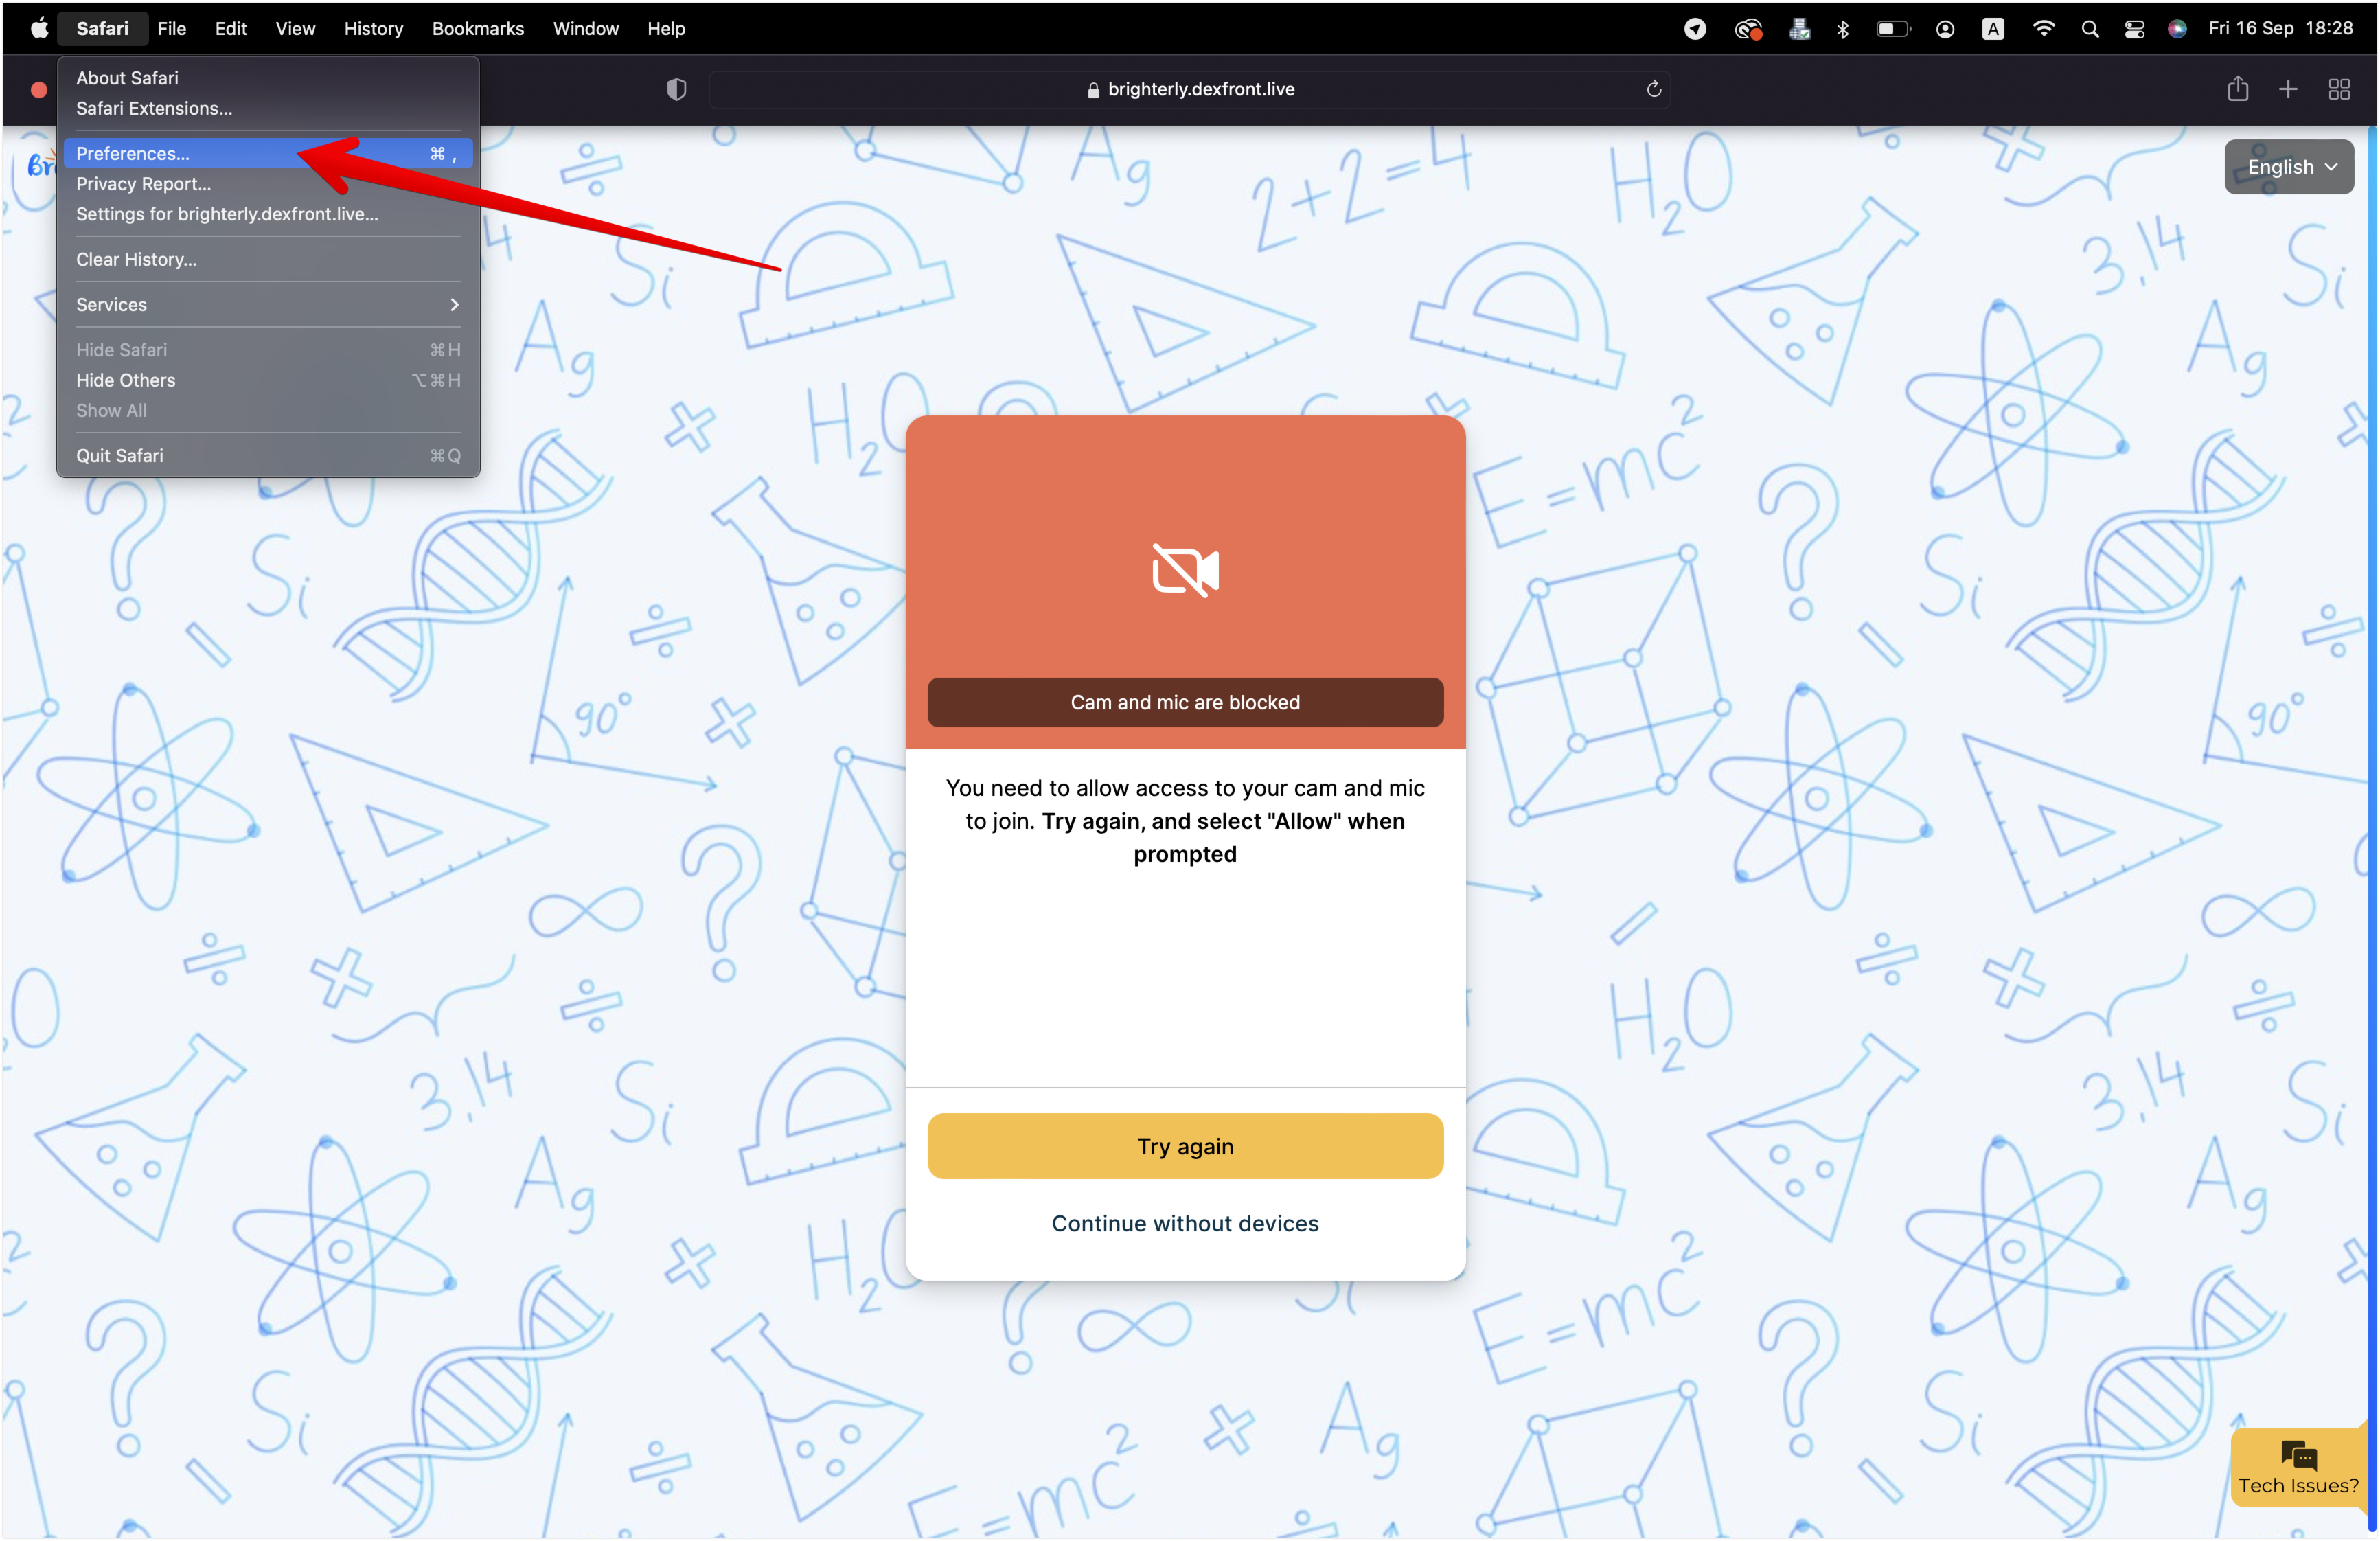Open the Edit menu
Image resolution: width=2380 pixels, height=1541 pixels.
230,28
